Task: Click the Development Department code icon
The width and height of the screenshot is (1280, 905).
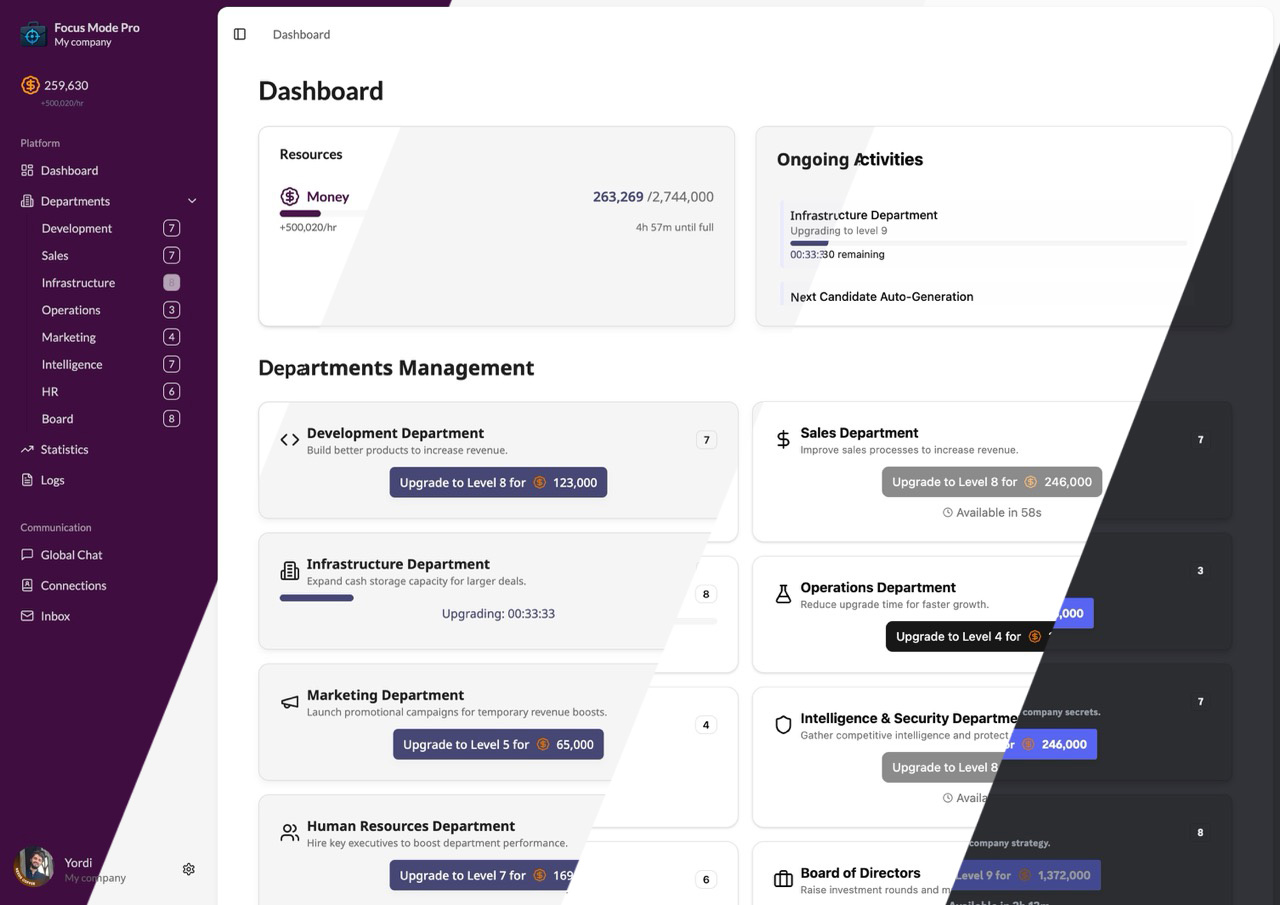Action: coord(289,440)
